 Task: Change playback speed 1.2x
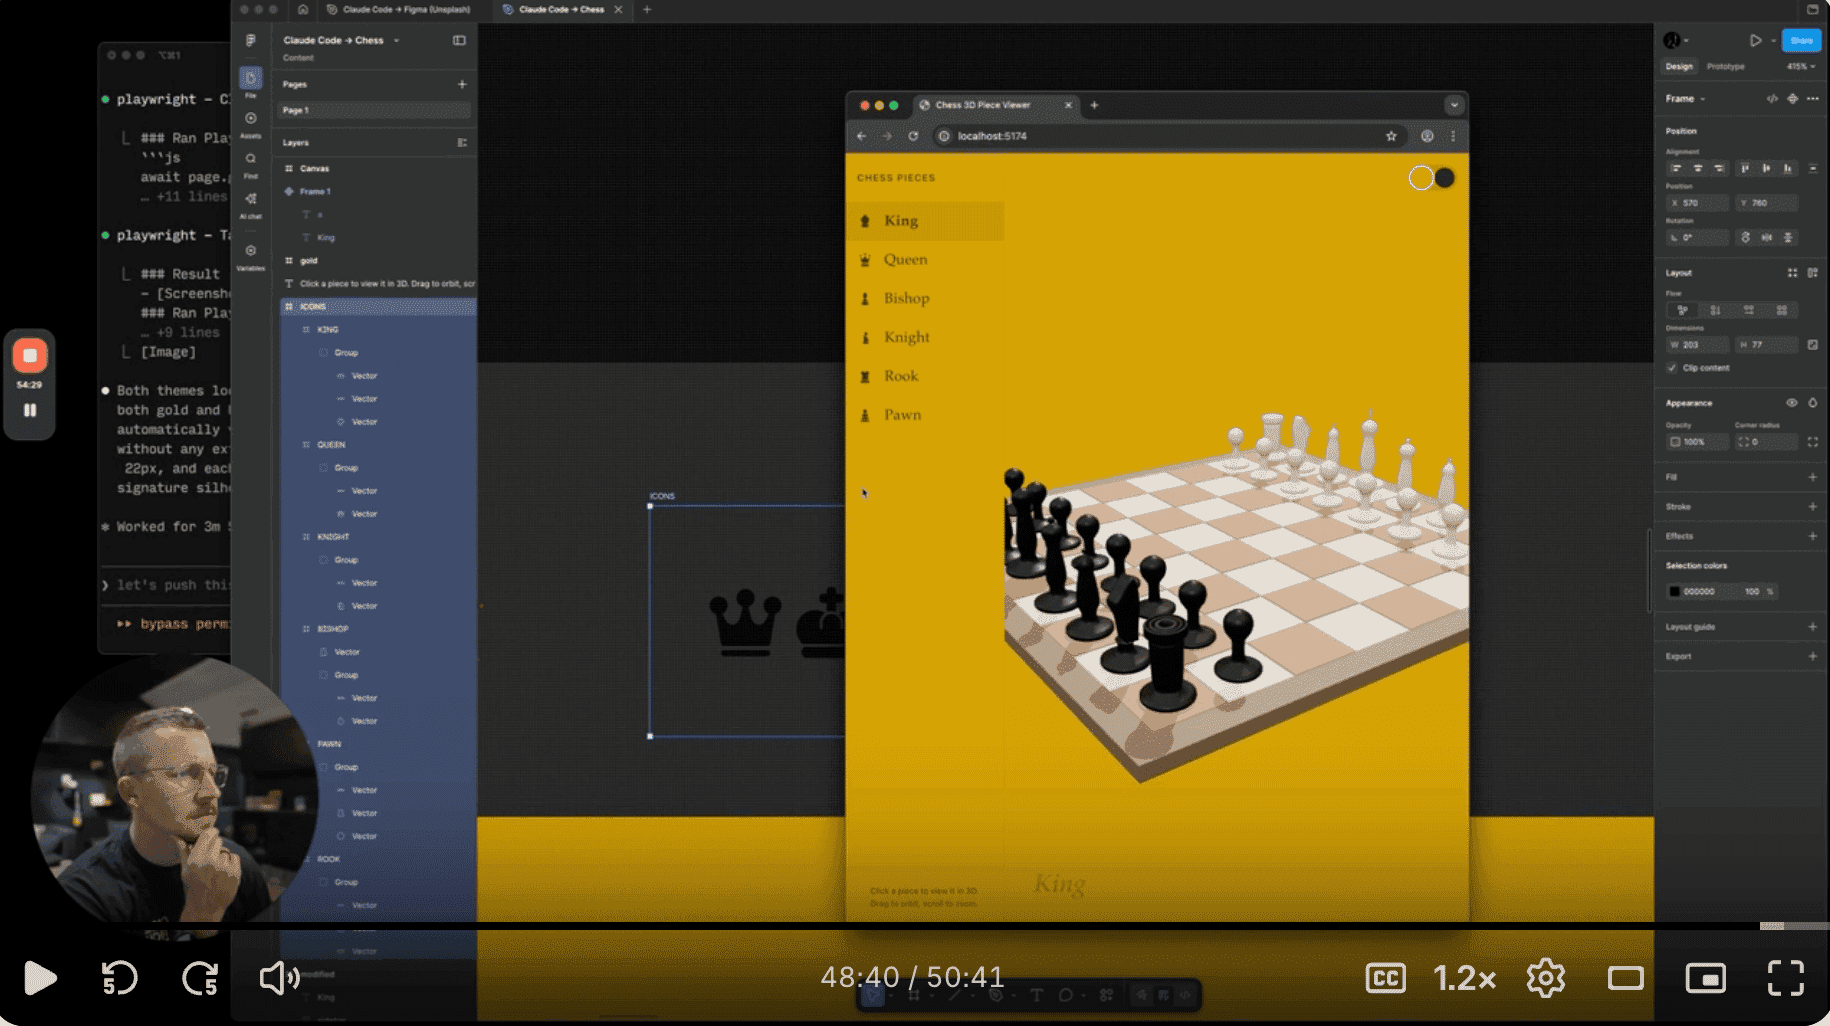[1465, 978]
